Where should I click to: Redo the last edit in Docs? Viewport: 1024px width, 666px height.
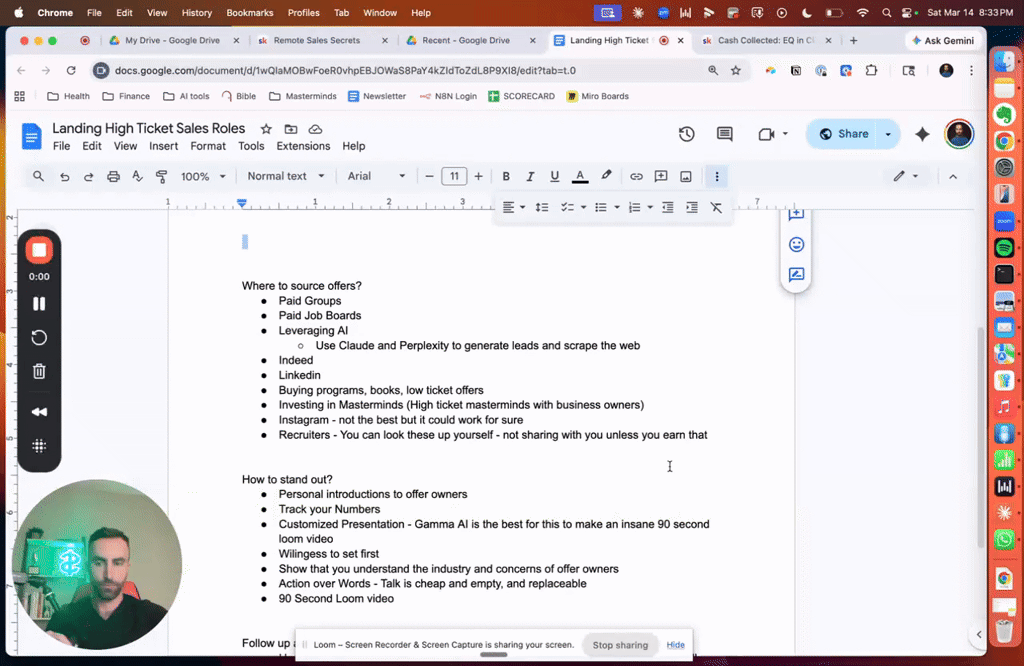click(x=88, y=176)
